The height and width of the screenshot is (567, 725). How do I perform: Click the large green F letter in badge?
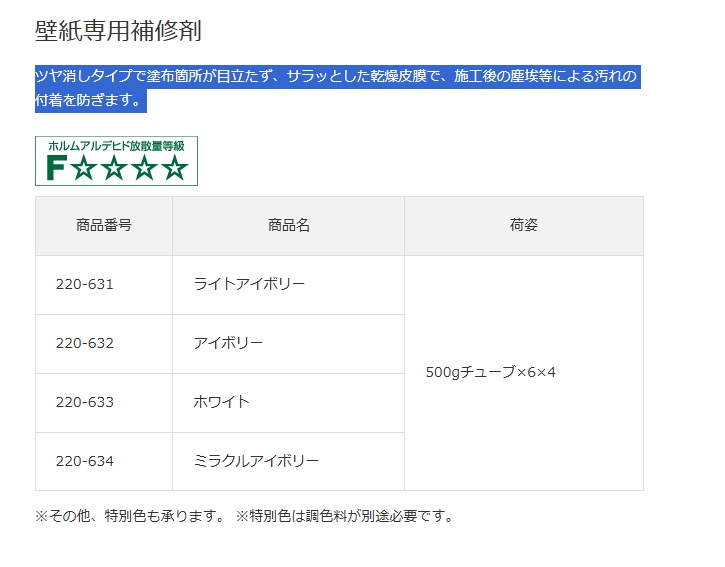click(54, 168)
